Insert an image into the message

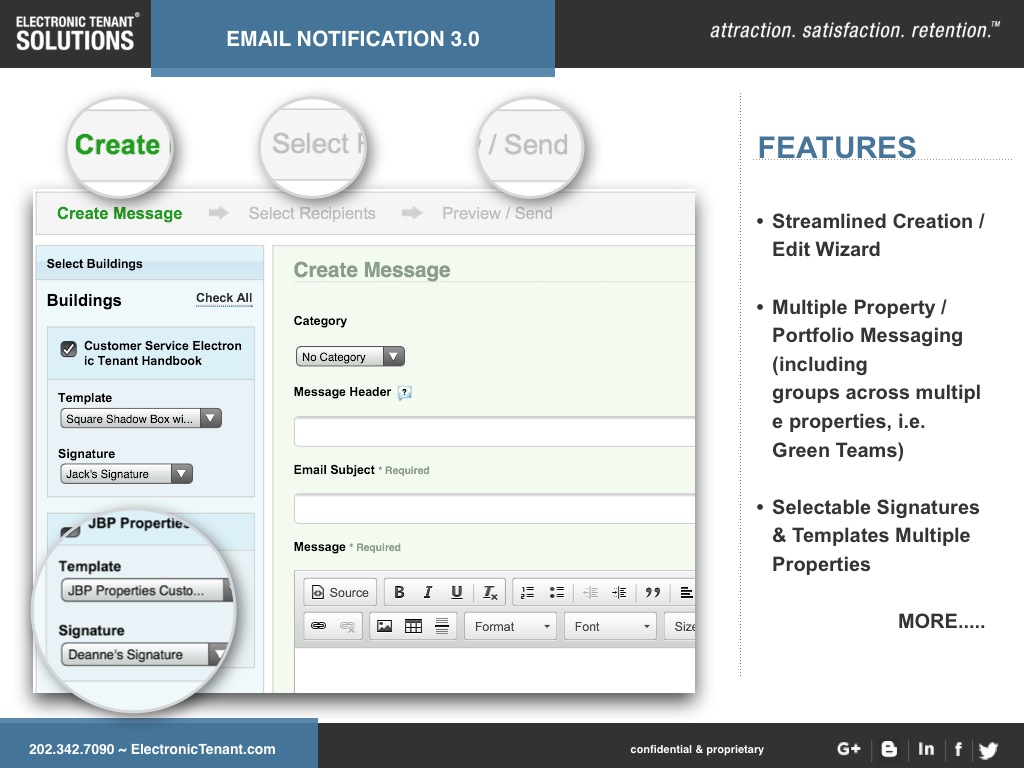[x=384, y=626]
